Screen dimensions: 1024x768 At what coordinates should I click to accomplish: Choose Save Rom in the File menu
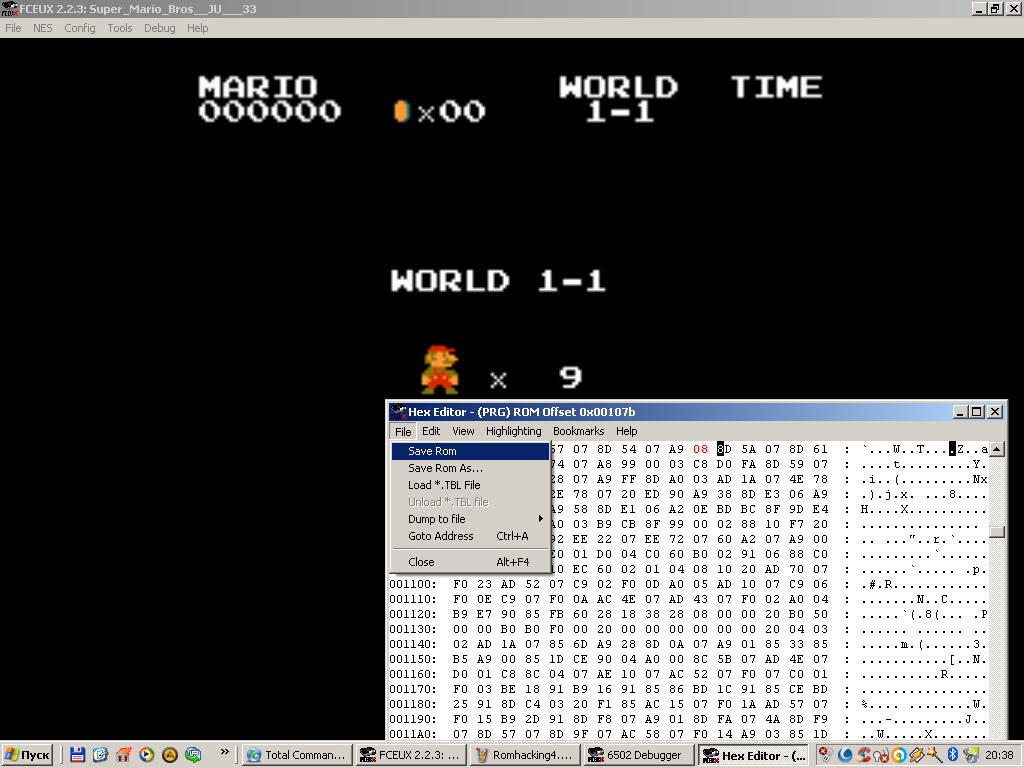(x=470, y=451)
